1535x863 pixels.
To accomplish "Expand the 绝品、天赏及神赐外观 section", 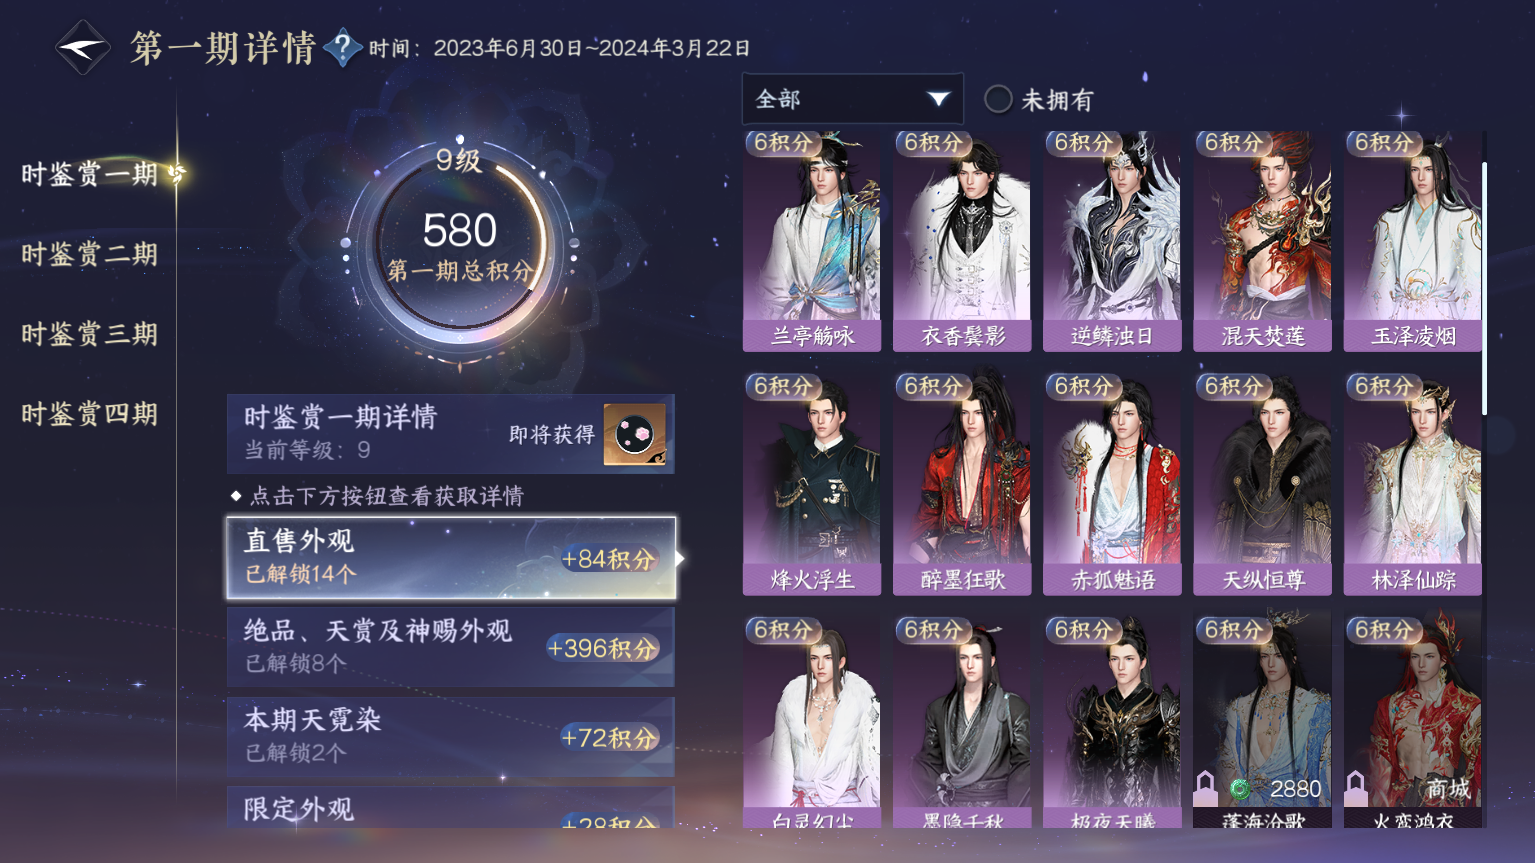I will 451,646.
